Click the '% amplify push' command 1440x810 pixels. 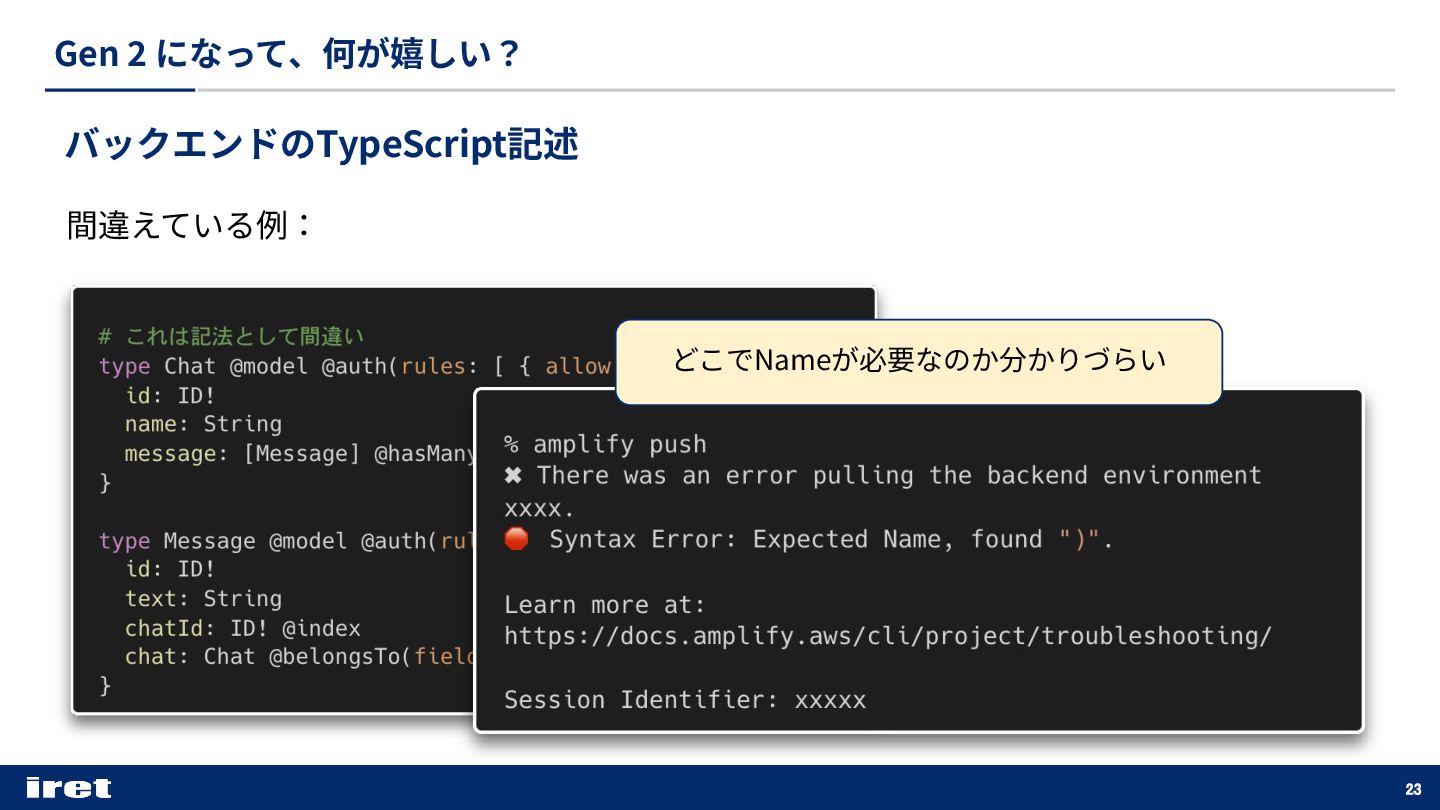click(605, 445)
